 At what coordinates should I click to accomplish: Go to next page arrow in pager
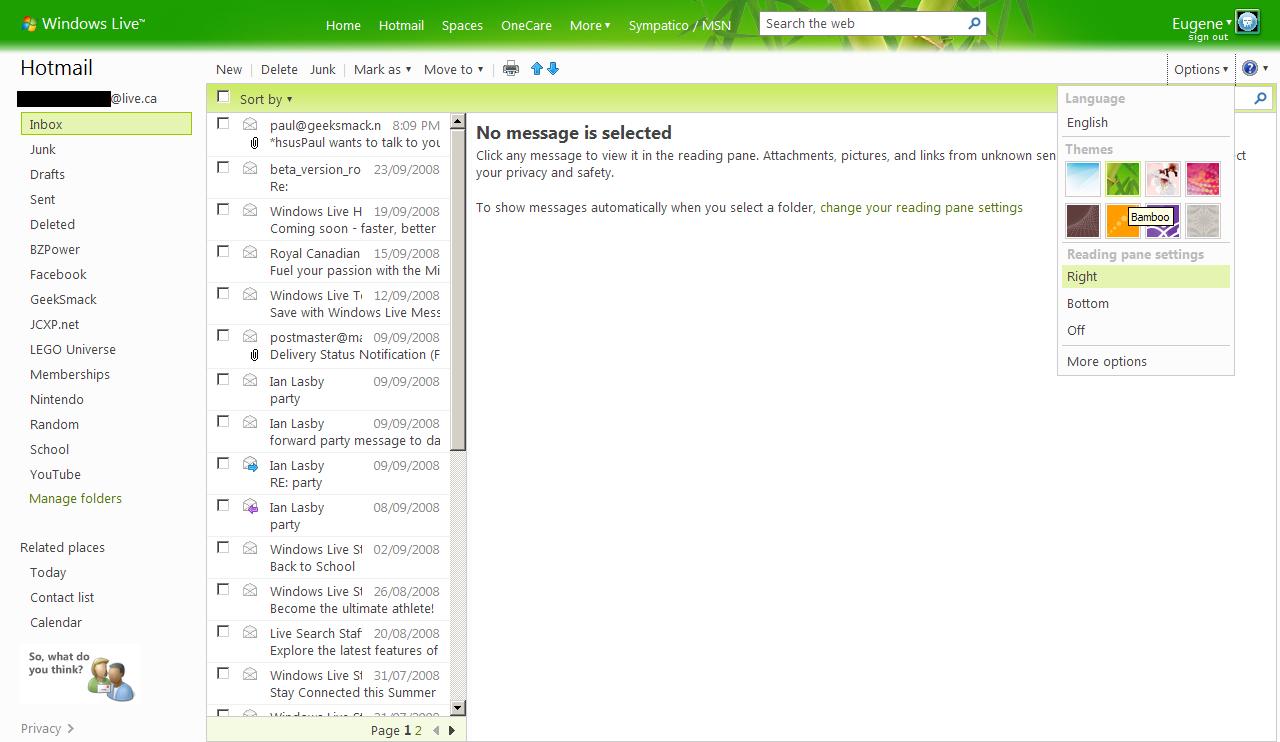coord(452,731)
